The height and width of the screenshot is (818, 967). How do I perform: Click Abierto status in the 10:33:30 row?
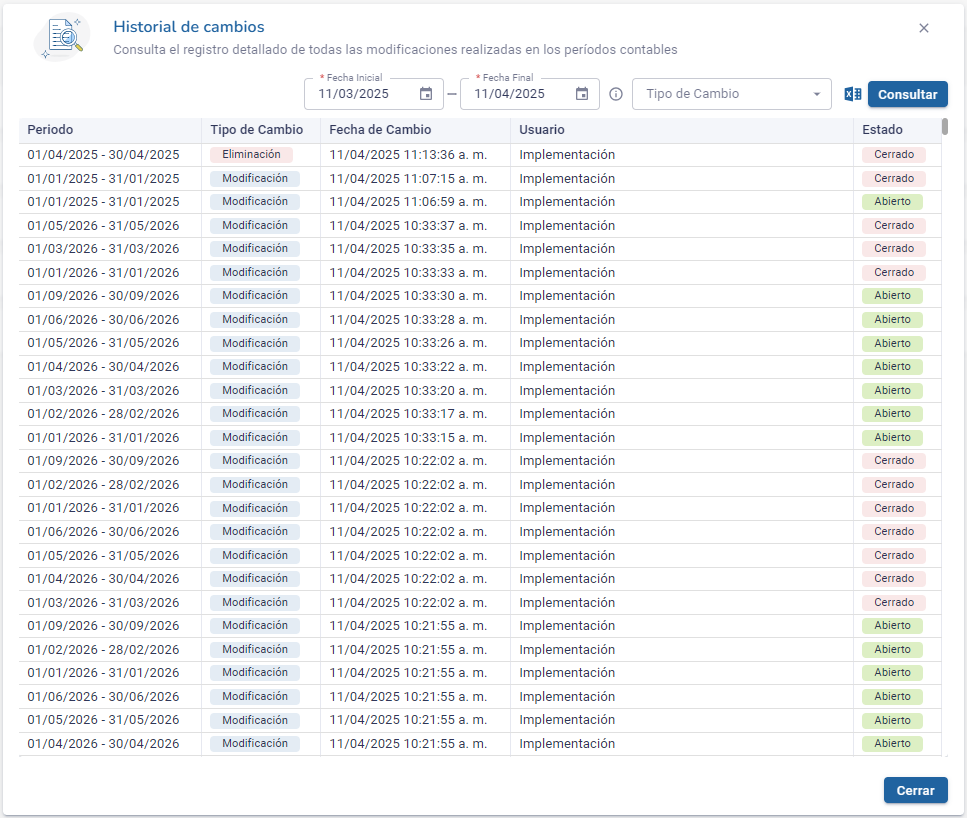pyautogui.click(x=892, y=295)
